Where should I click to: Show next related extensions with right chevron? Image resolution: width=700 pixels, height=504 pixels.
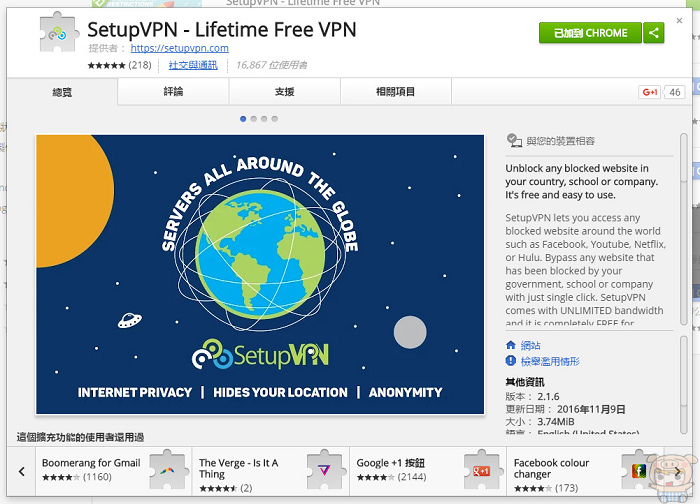point(678,471)
